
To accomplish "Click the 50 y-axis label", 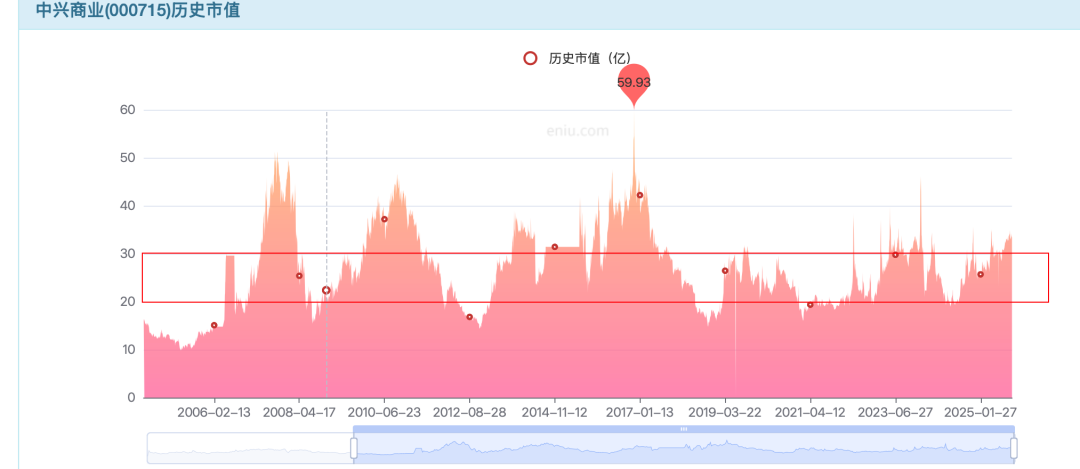I will pyautogui.click(x=128, y=158).
